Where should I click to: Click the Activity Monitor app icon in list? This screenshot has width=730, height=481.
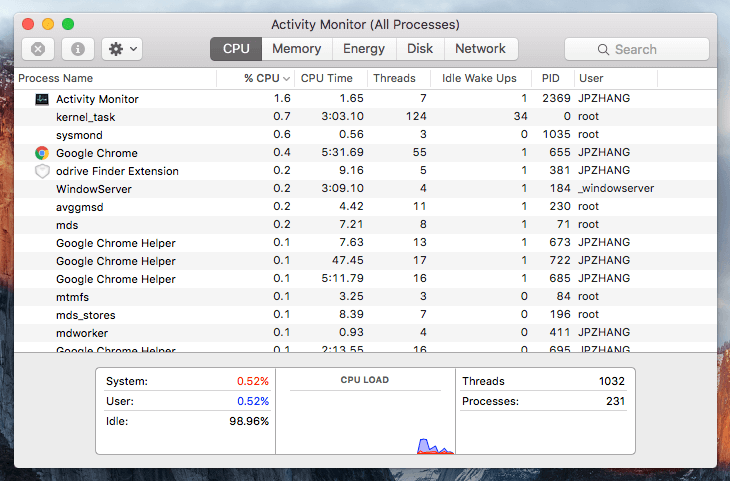coord(42,99)
